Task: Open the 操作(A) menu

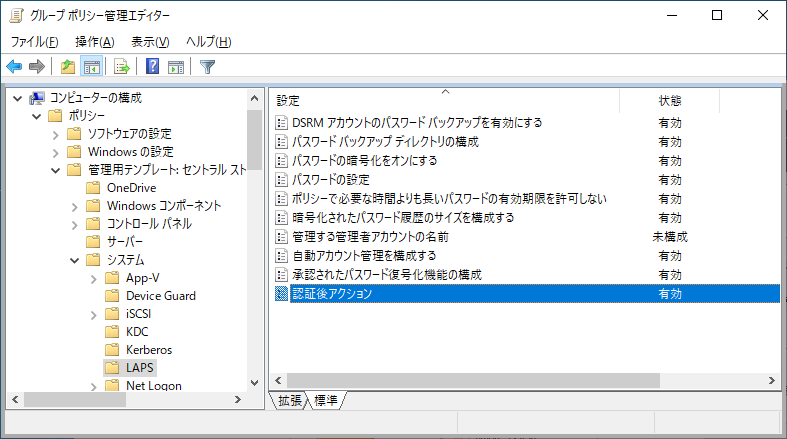Action: click(x=94, y=42)
